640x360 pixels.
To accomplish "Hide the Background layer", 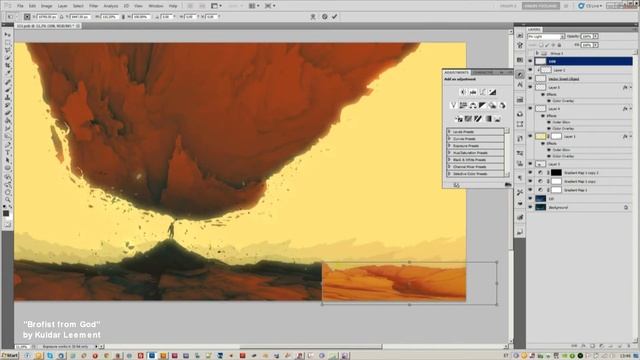I will coord(530,207).
